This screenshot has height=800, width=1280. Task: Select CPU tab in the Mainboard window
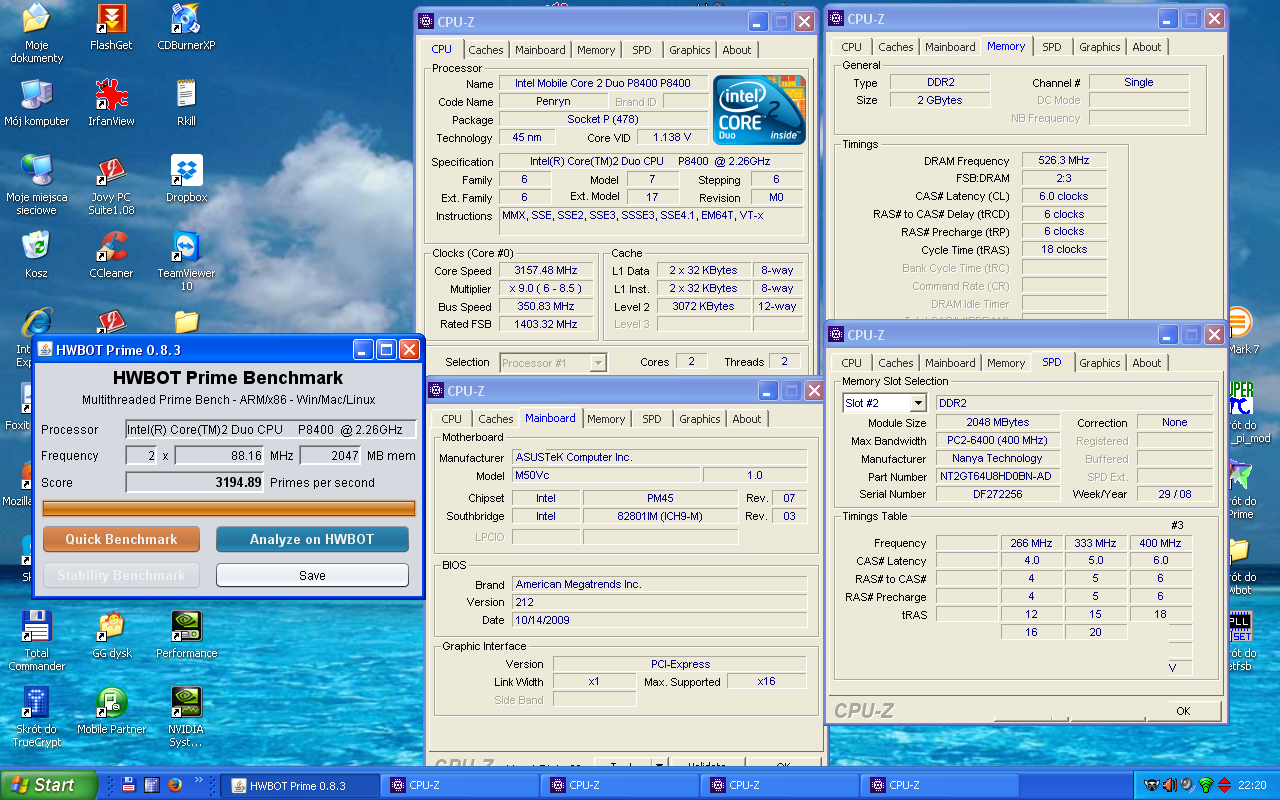click(452, 419)
